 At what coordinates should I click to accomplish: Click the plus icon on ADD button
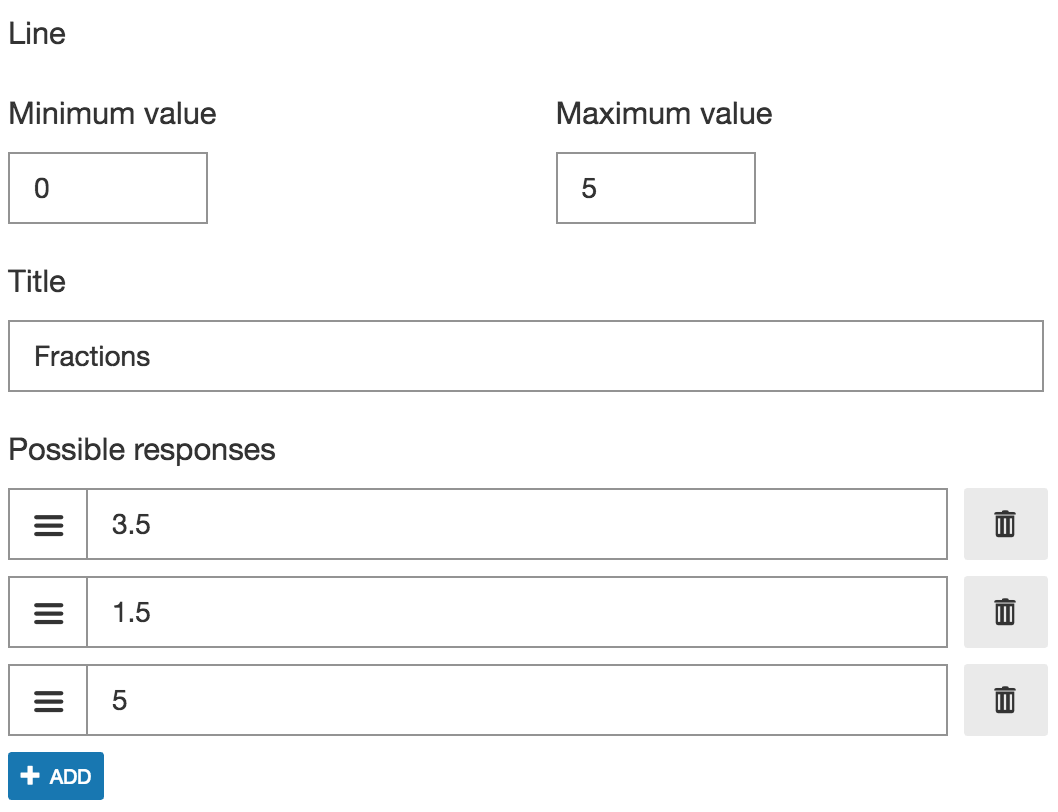point(30,776)
